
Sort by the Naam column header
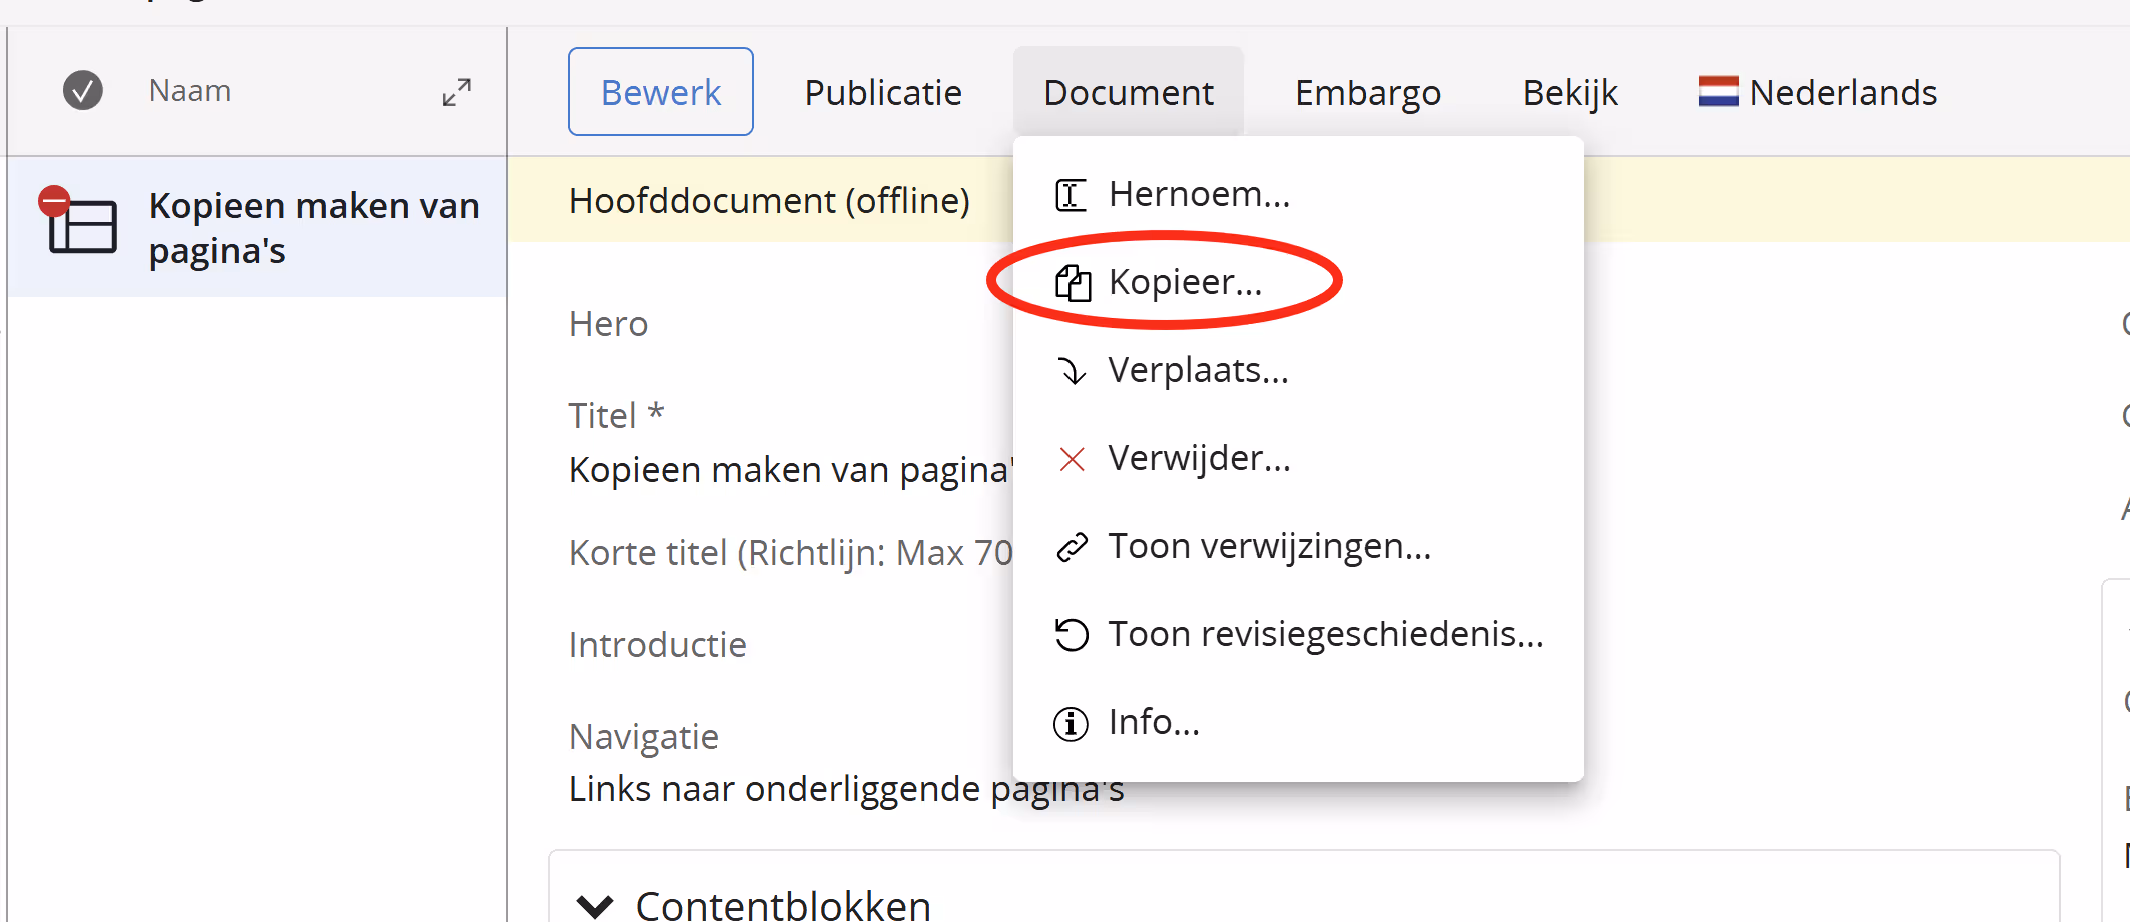pos(190,91)
